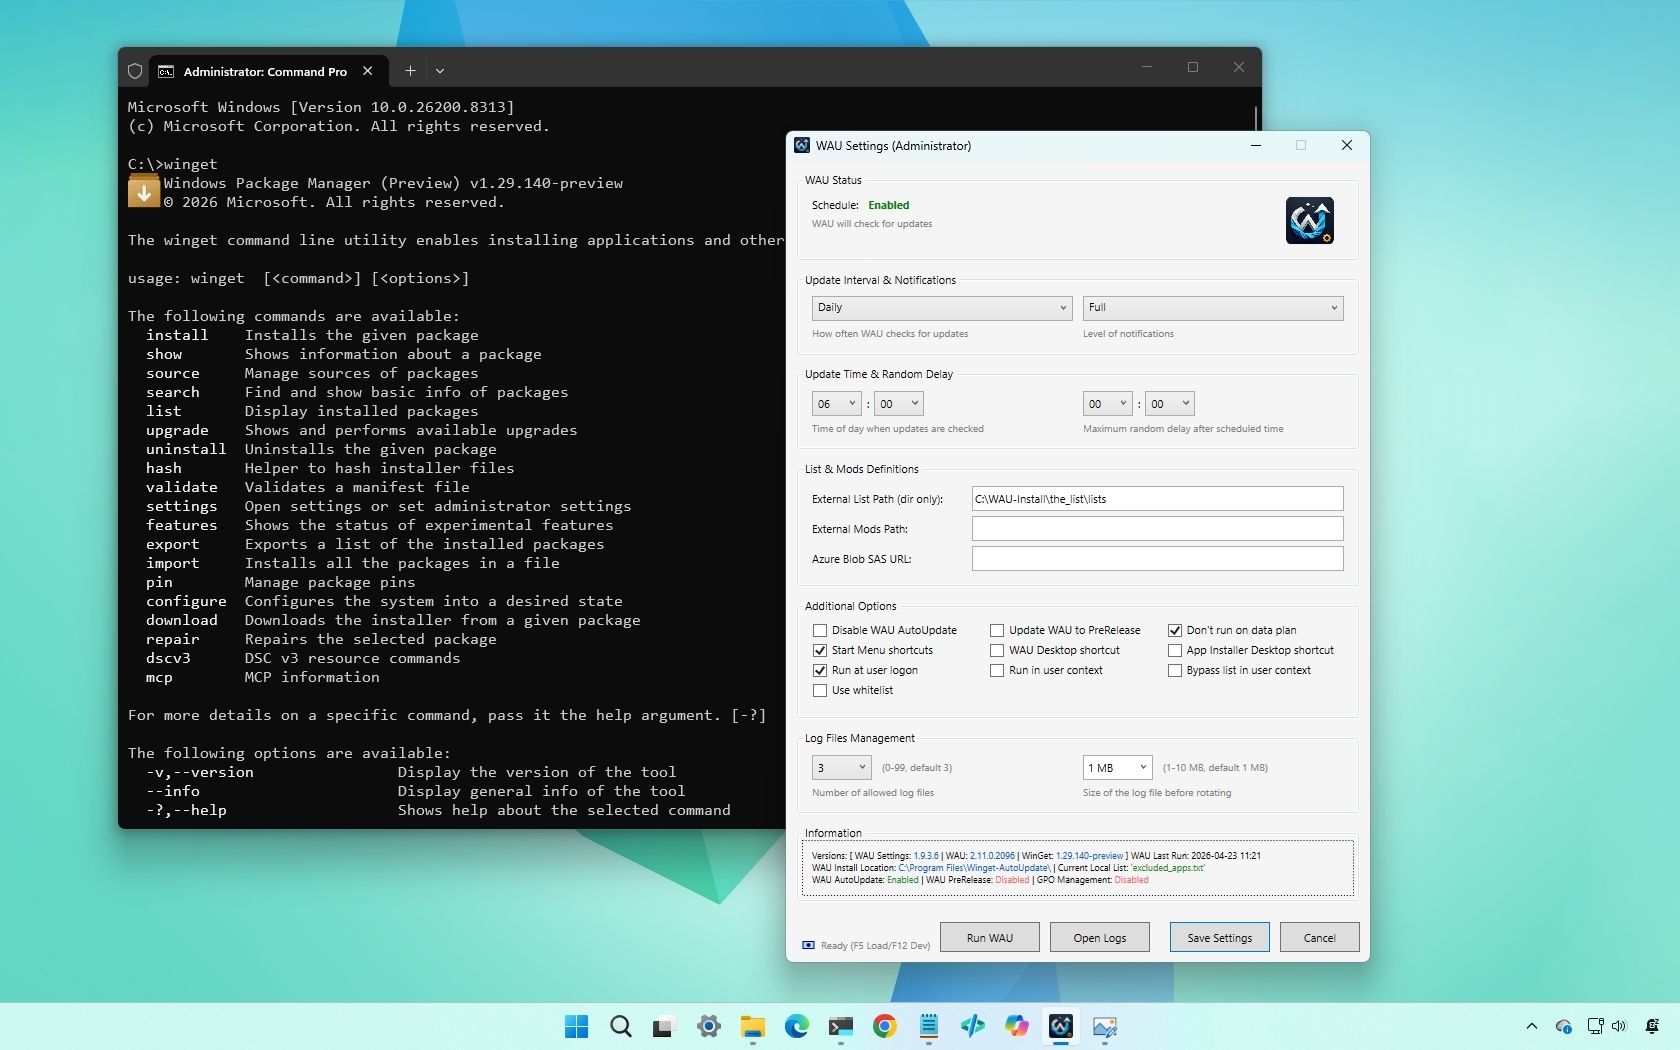Click the Run WAU button
The height and width of the screenshot is (1050, 1680).
tap(988, 937)
